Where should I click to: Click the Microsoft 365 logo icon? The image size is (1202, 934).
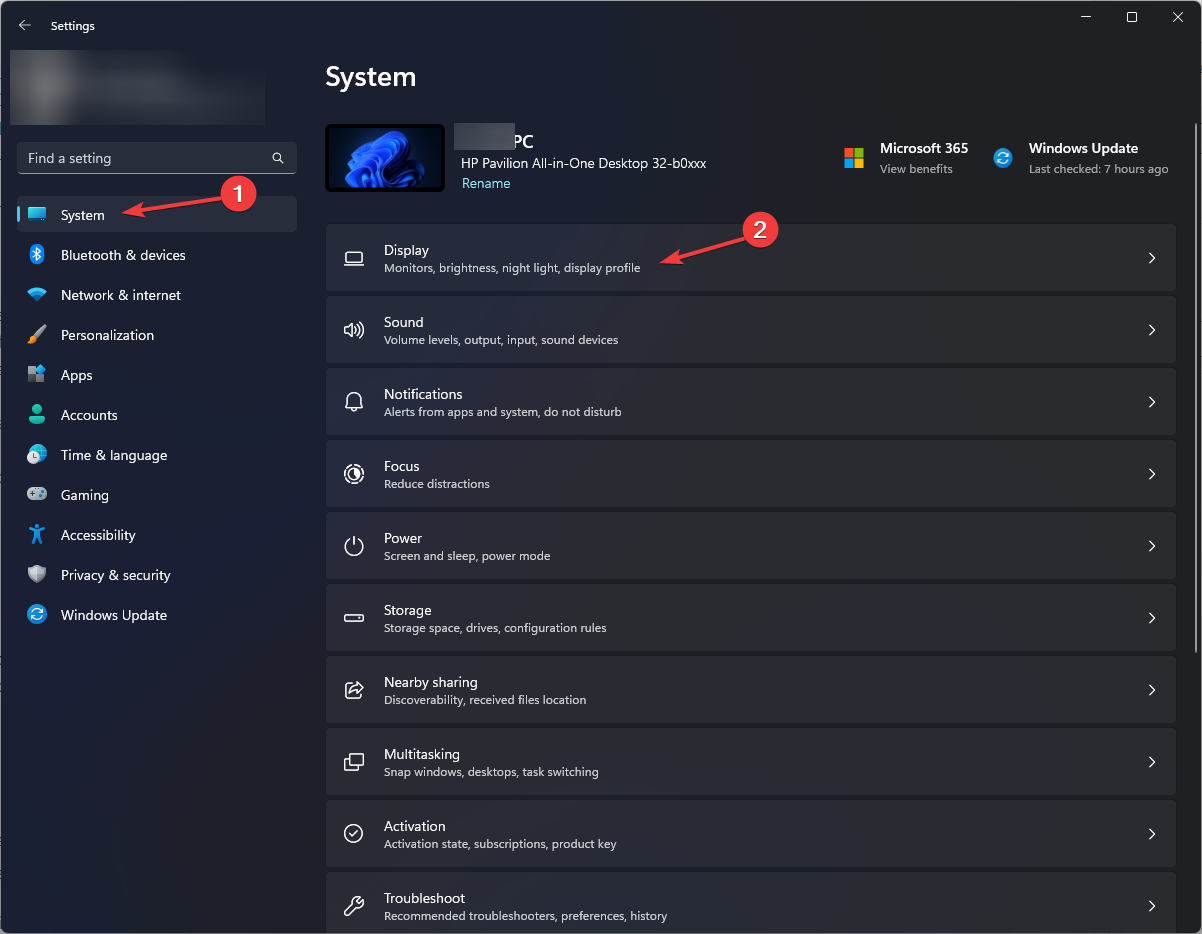point(854,158)
